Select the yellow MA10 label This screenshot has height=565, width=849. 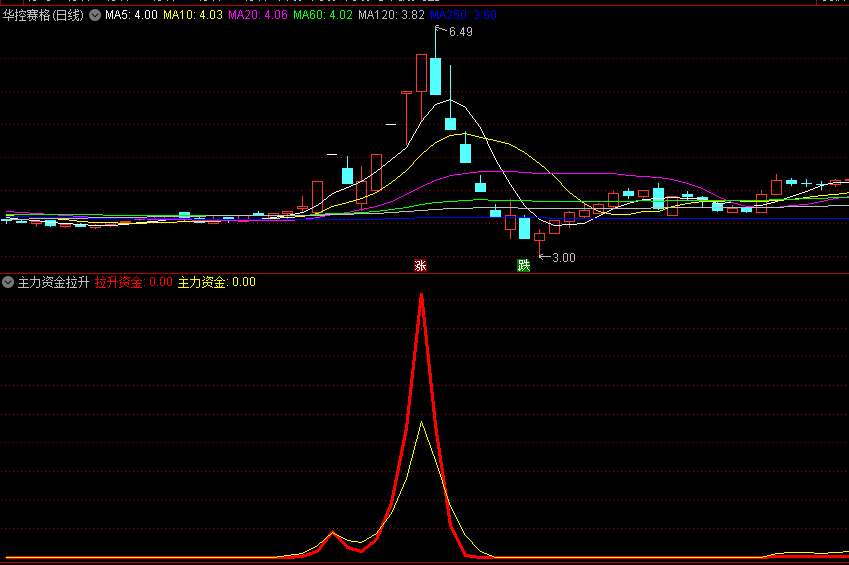[x=193, y=14]
